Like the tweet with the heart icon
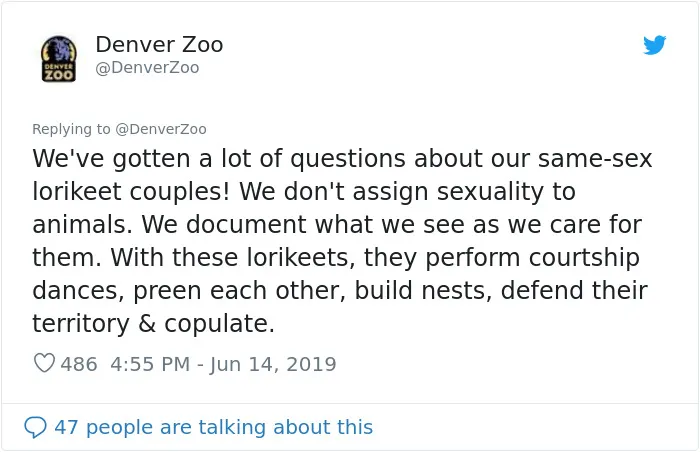Screen dimensions: 700x452 [44, 363]
